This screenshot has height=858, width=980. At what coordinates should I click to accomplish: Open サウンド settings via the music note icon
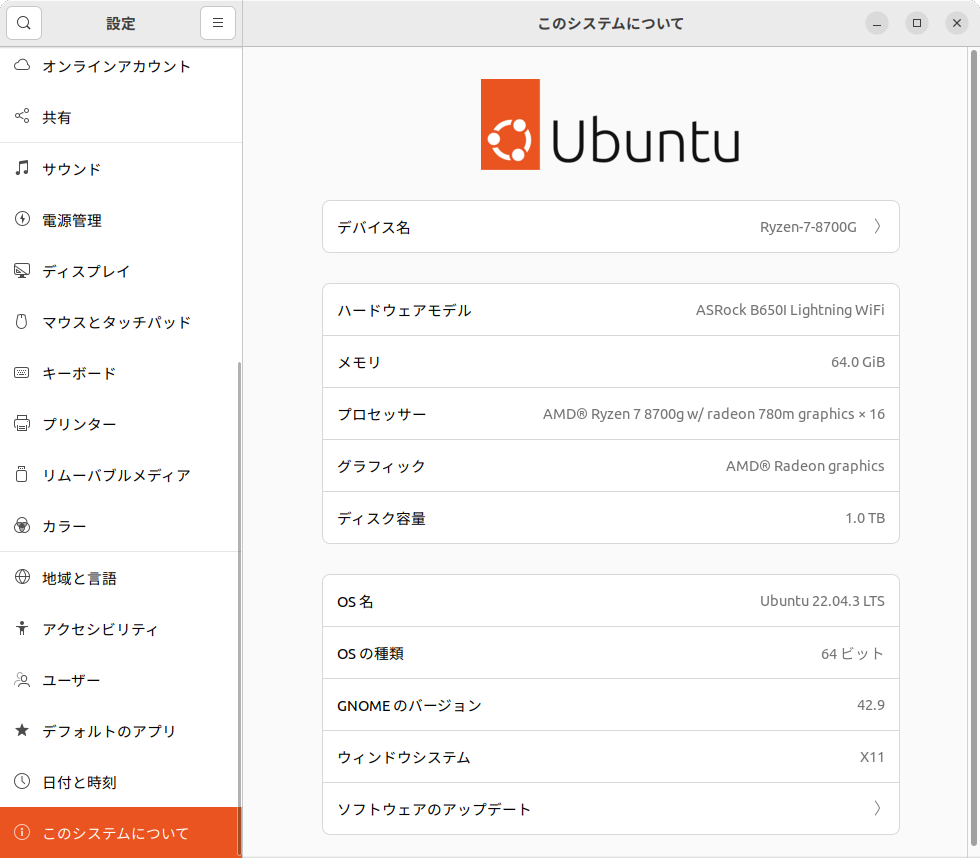coord(22,169)
